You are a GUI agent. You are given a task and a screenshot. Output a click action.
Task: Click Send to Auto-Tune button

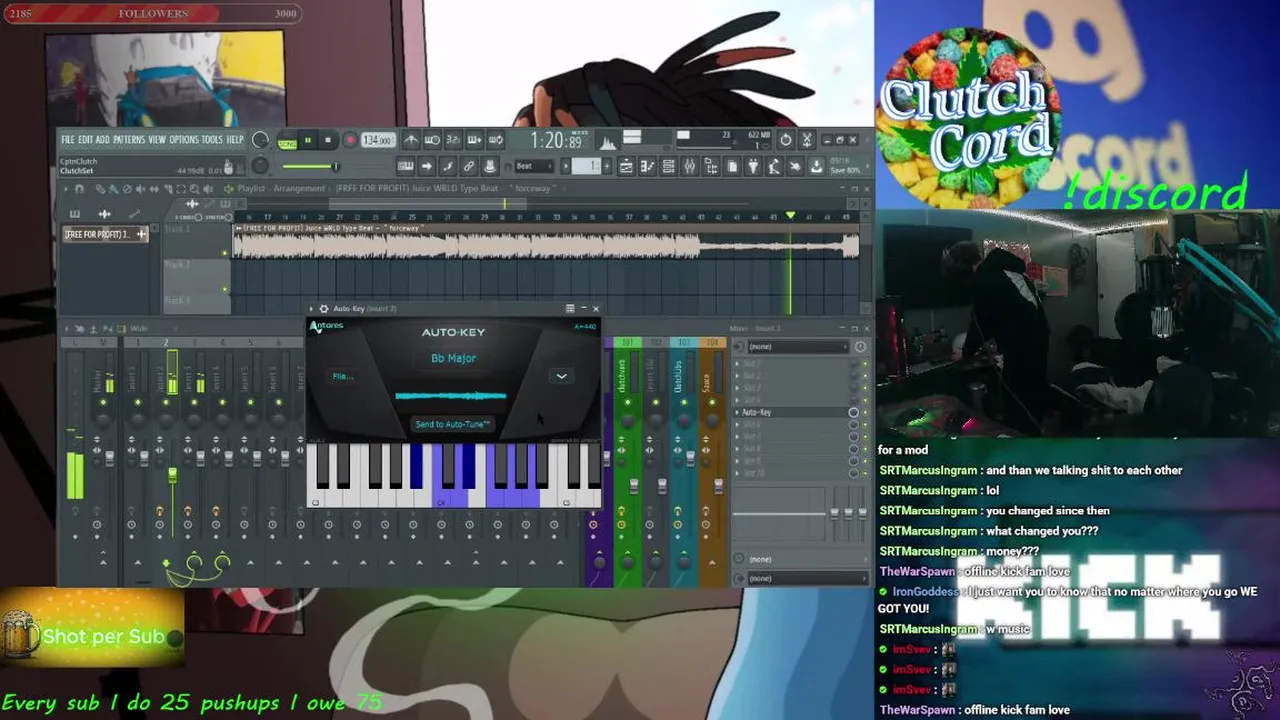tap(452, 424)
